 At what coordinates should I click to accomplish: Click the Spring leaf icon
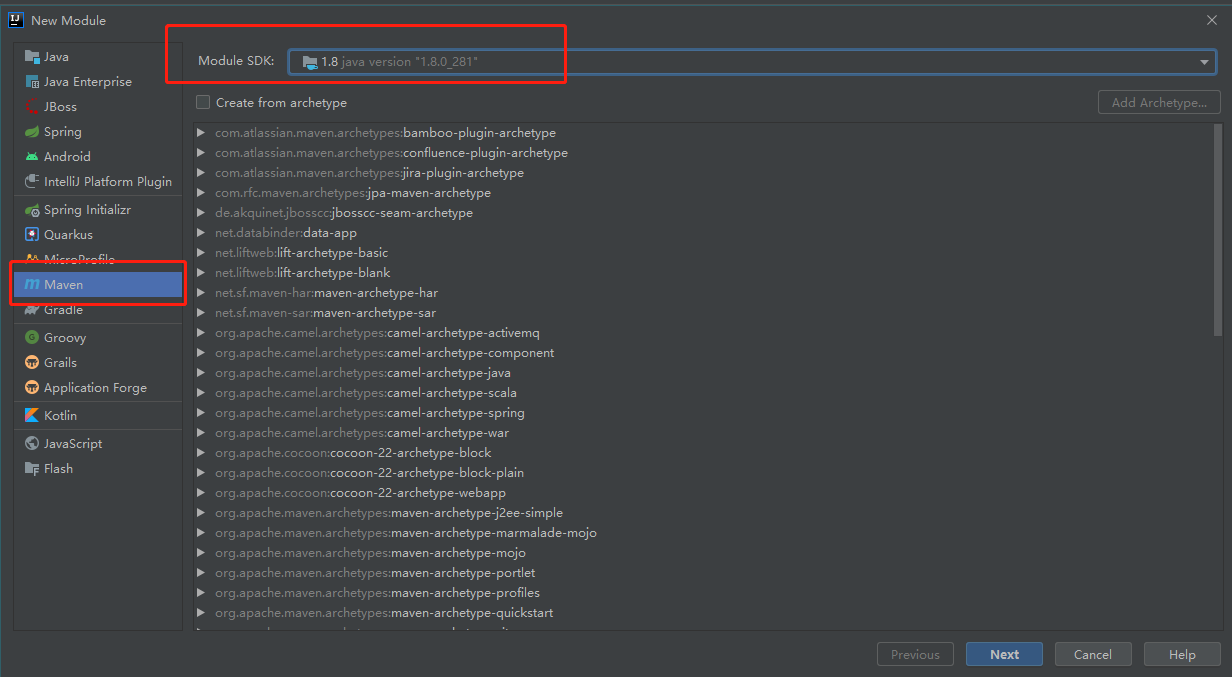32,132
